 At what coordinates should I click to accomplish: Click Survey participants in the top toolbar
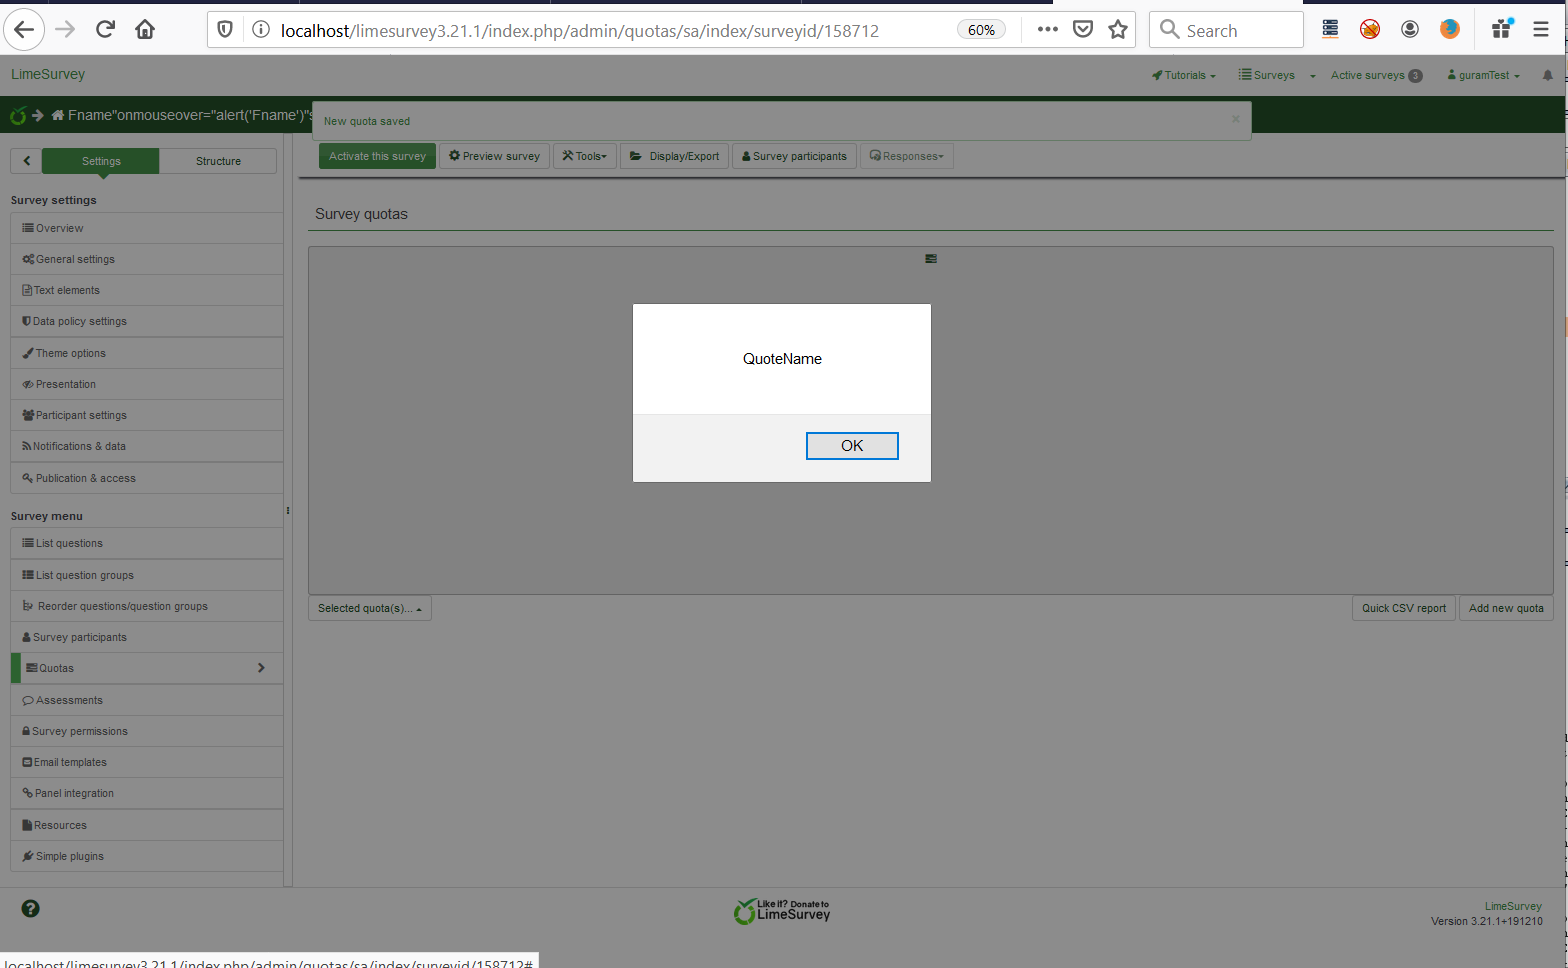(x=794, y=156)
